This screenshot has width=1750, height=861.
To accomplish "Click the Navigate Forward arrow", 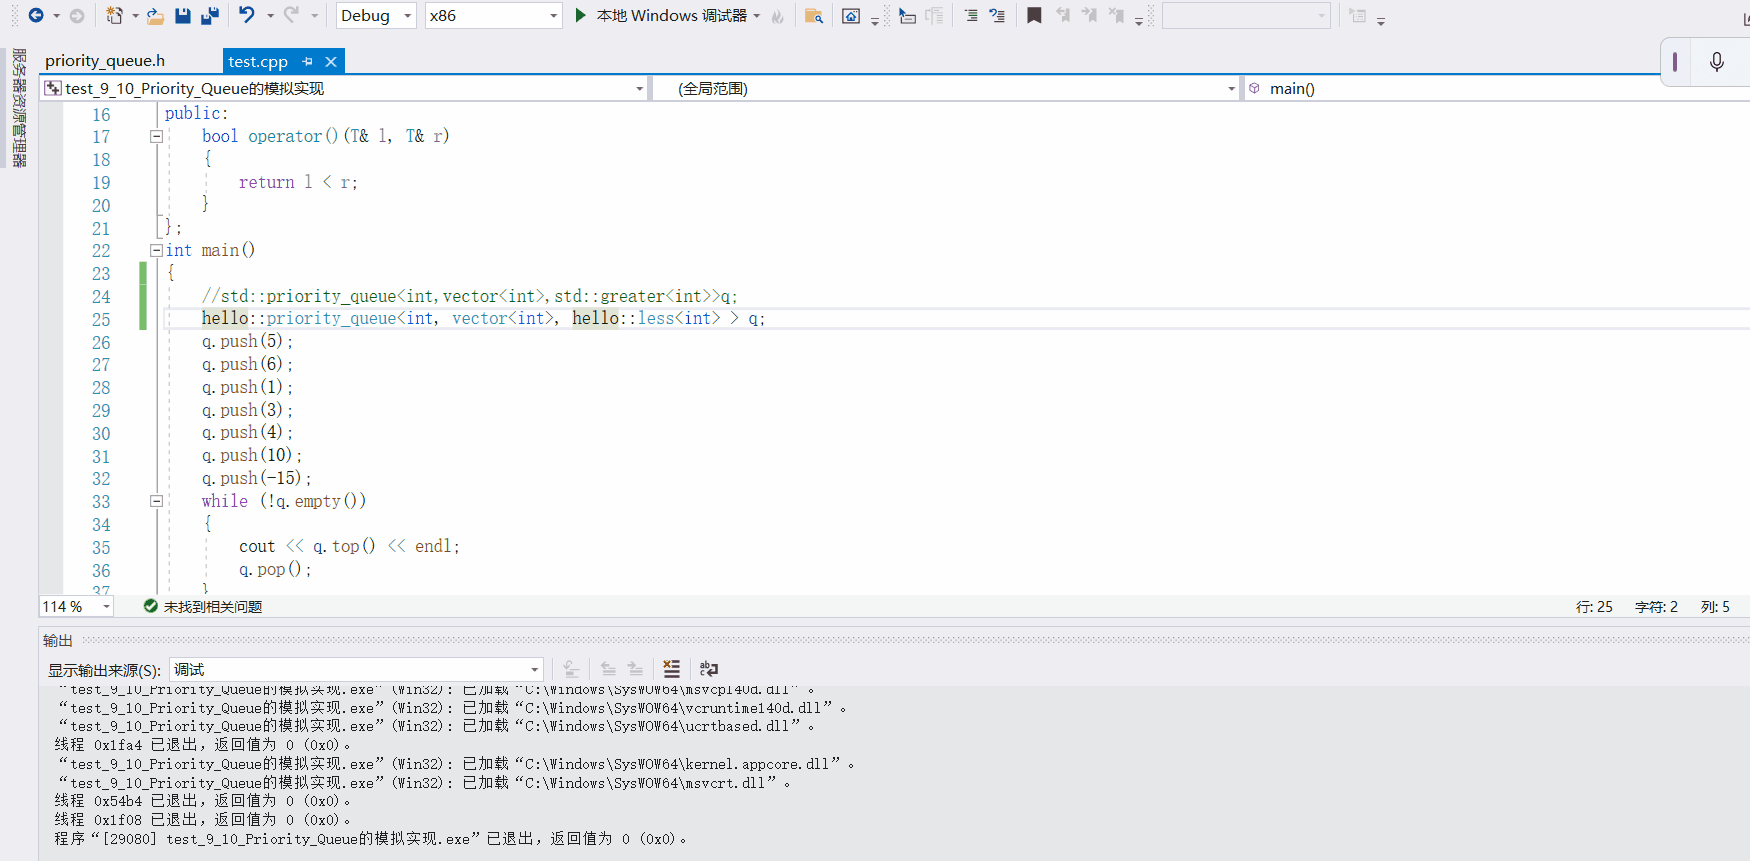I will [77, 15].
